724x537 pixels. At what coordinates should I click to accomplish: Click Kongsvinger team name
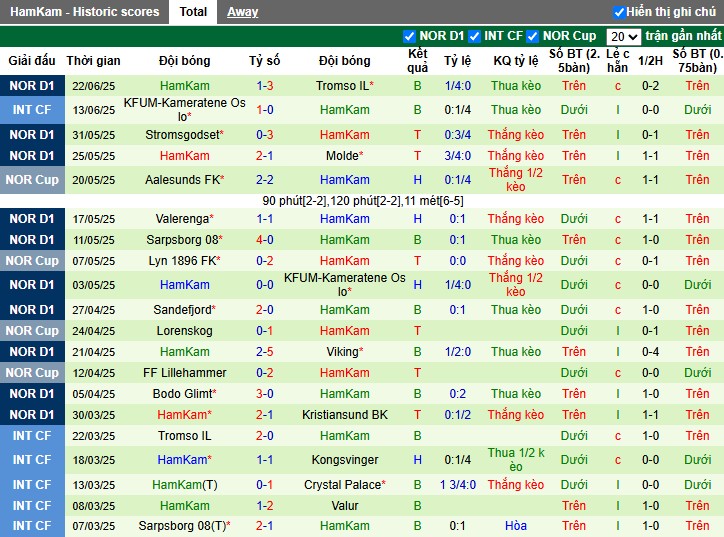345,460
